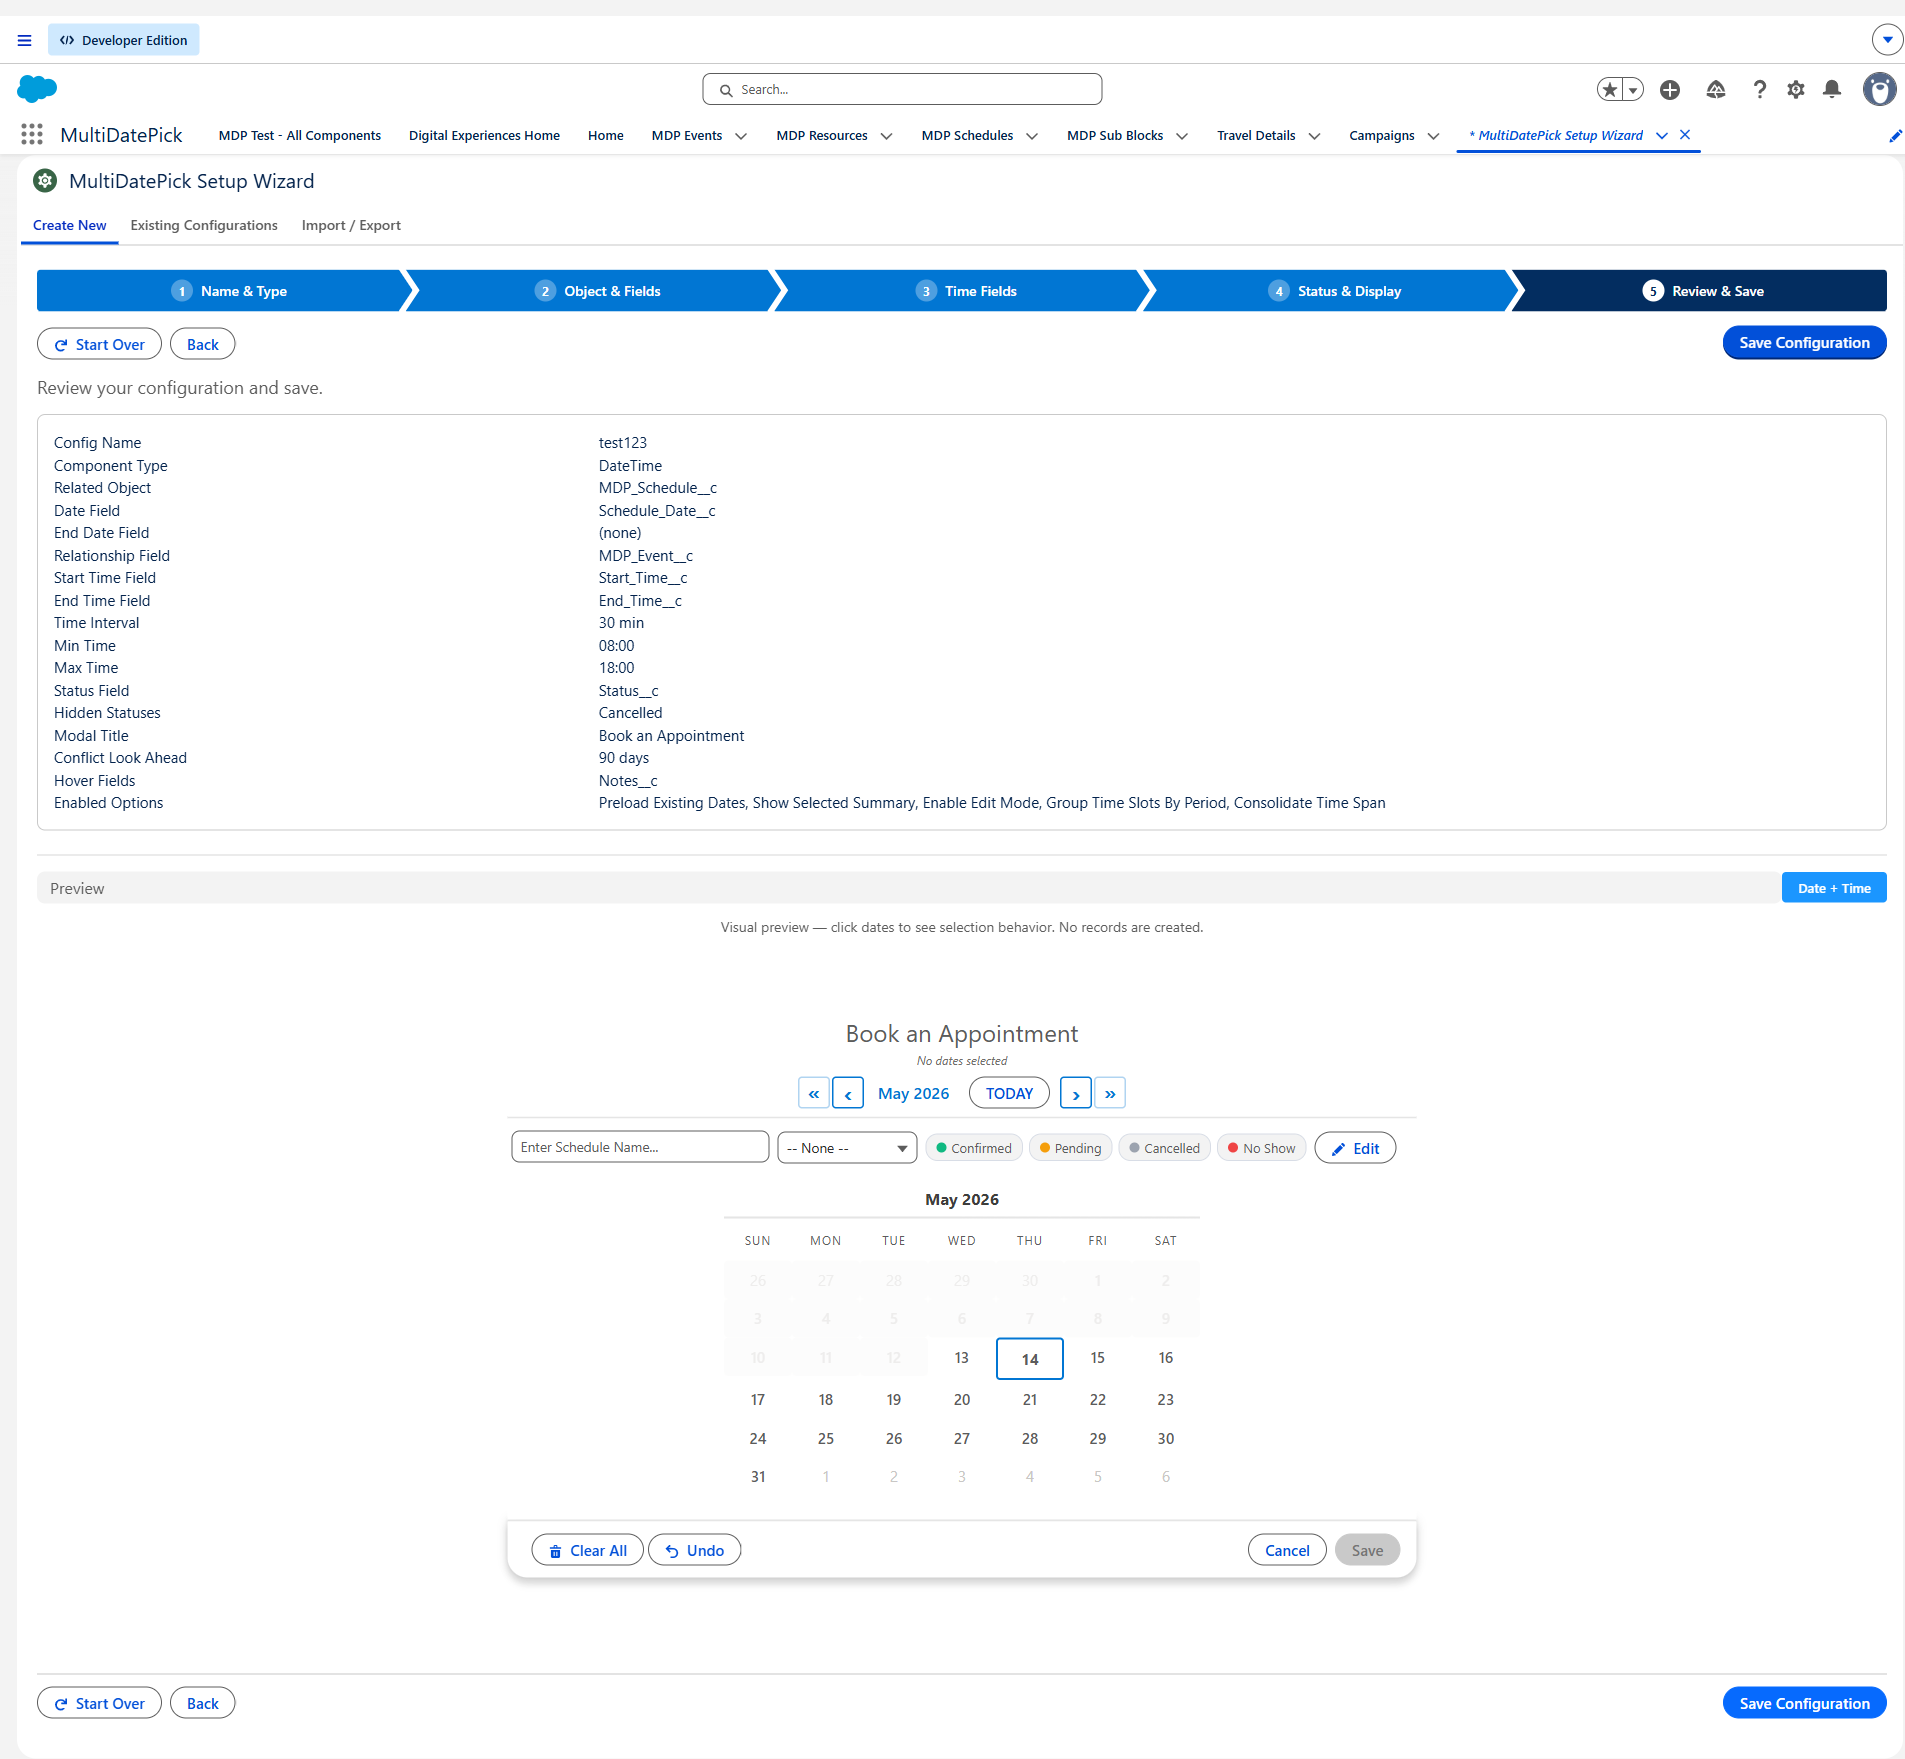Open the Global Actions plus icon

tap(1670, 90)
